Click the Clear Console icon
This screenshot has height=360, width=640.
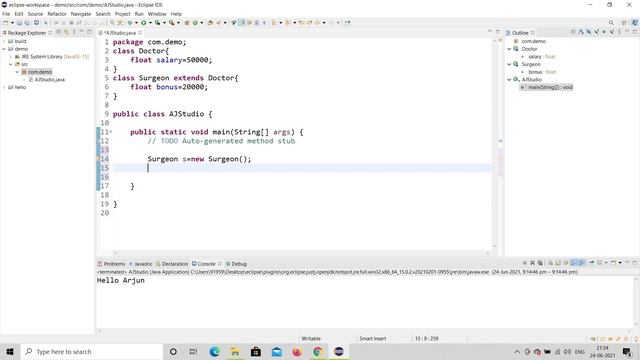pos(551,263)
